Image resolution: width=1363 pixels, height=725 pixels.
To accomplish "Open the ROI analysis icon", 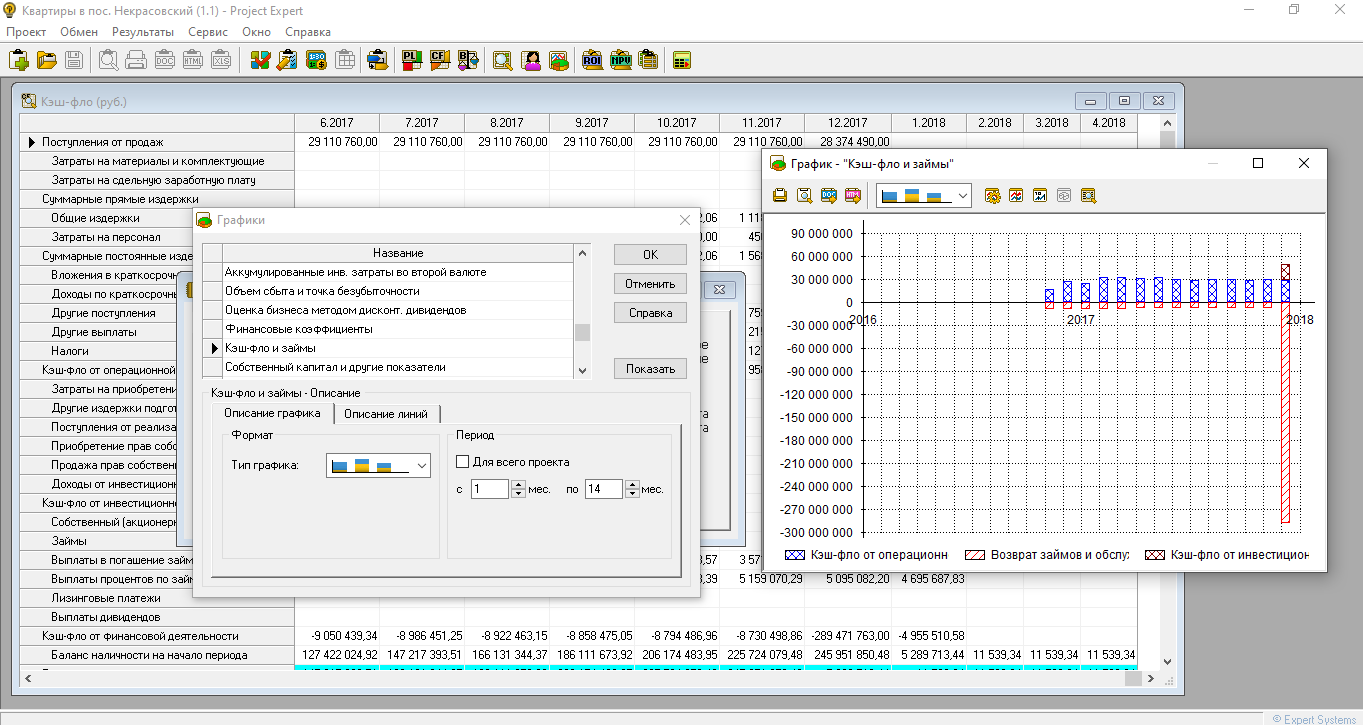I will 593,60.
